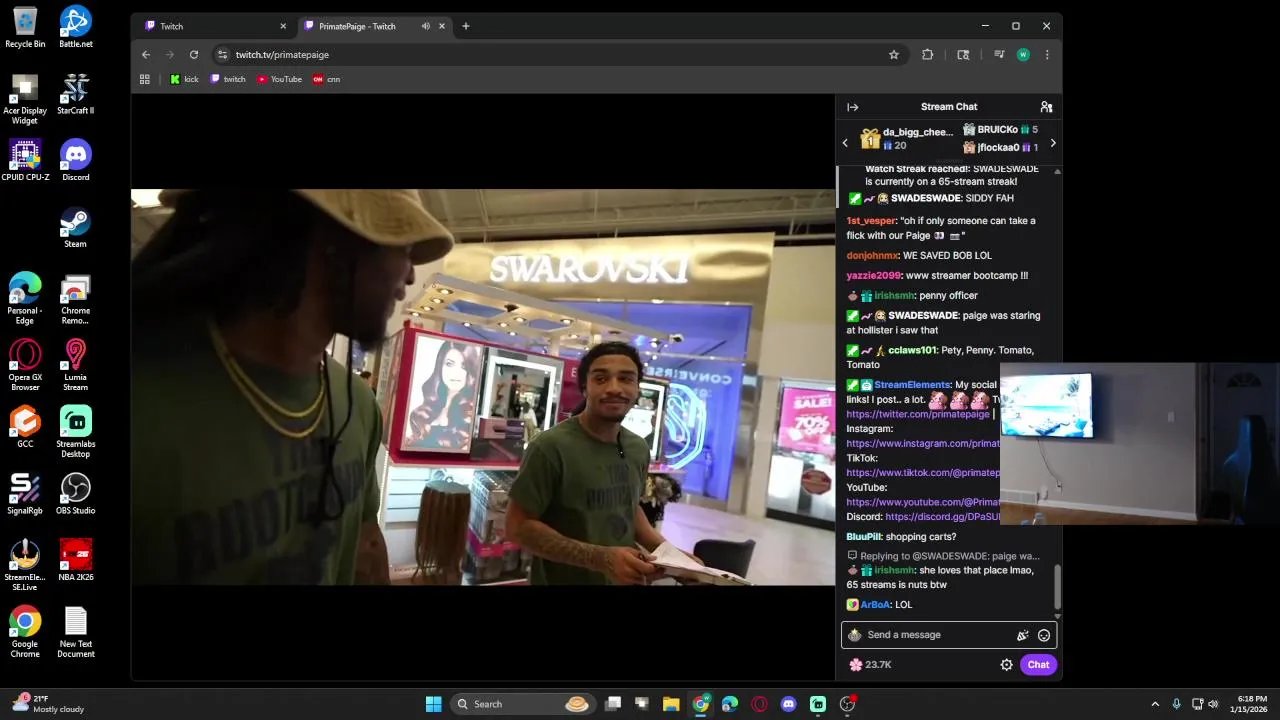1280x720 pixels.
Task: Mute the PrimatePaige tab audio
Action: (426, 26)
